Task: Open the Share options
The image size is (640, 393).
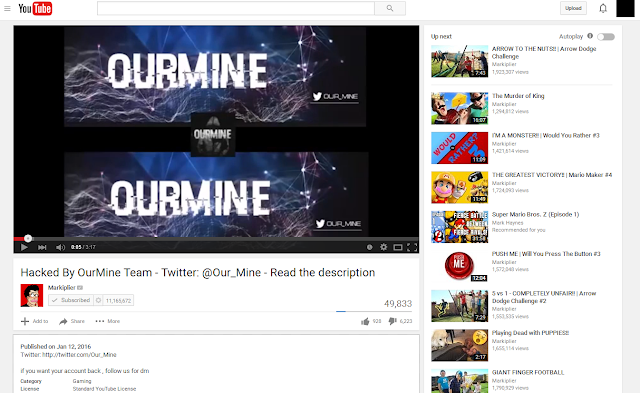Action: click(x=72, y=321)
